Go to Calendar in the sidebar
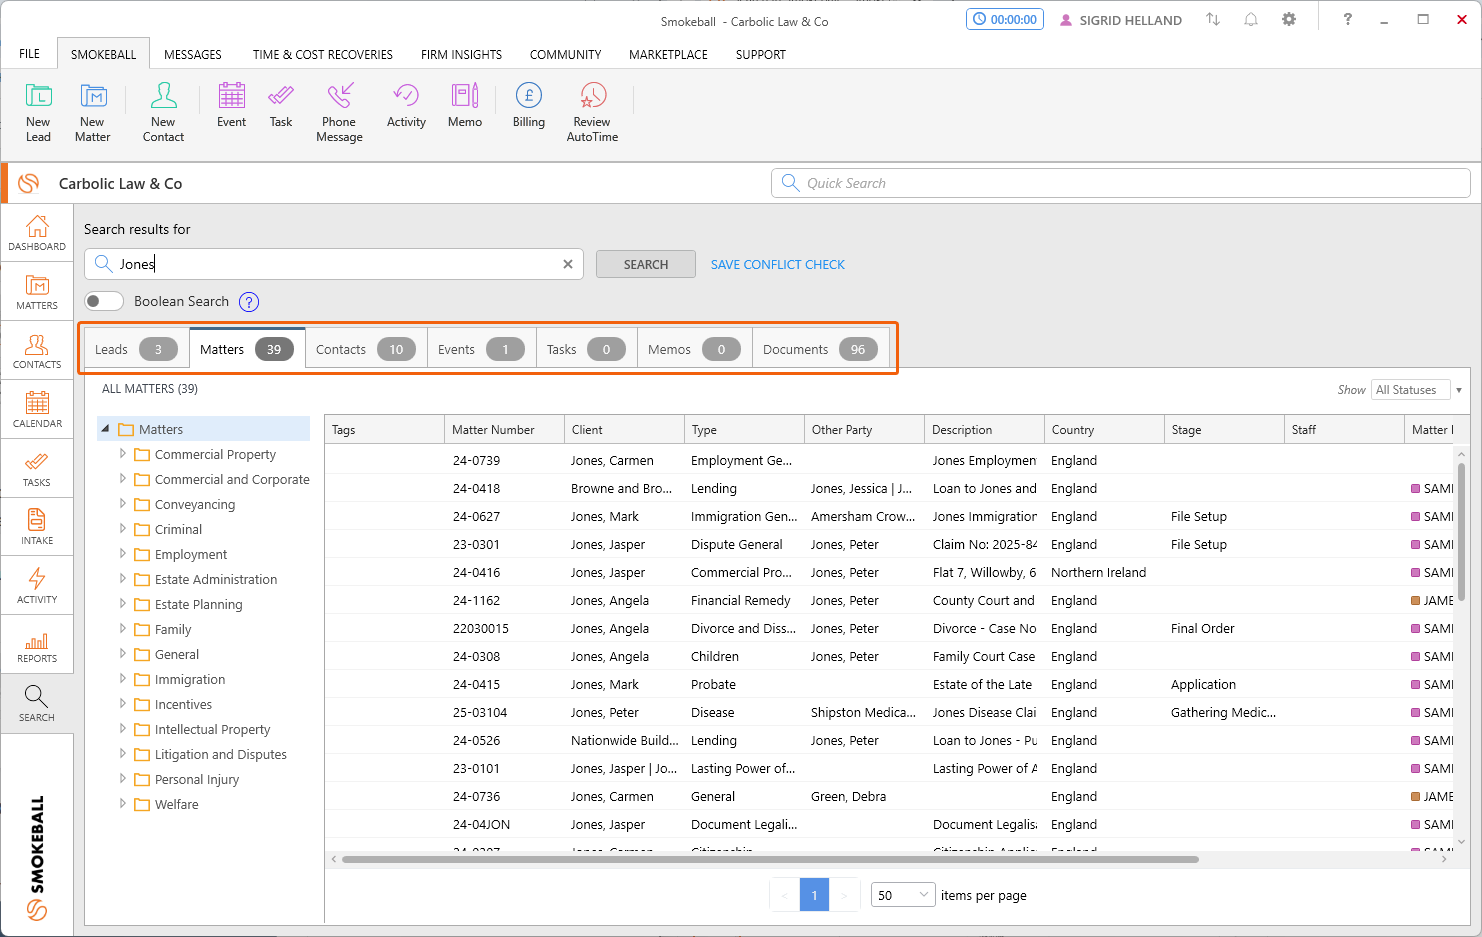The height and width of the screenshot is (937, 1482). [x=37, y=409]
